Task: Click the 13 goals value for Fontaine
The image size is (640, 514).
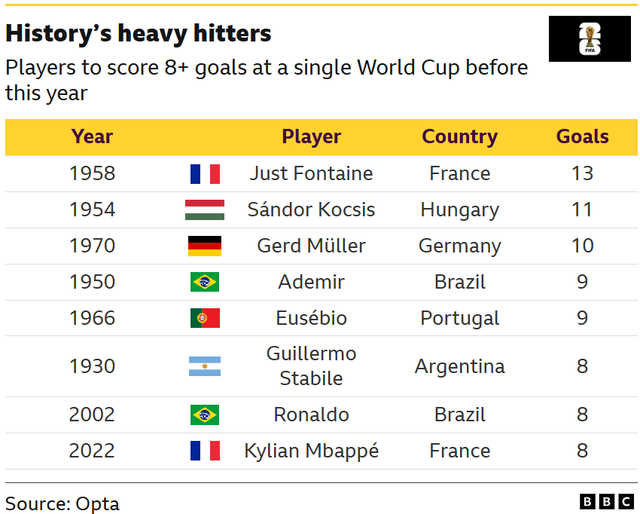Action: pos(582,174)
